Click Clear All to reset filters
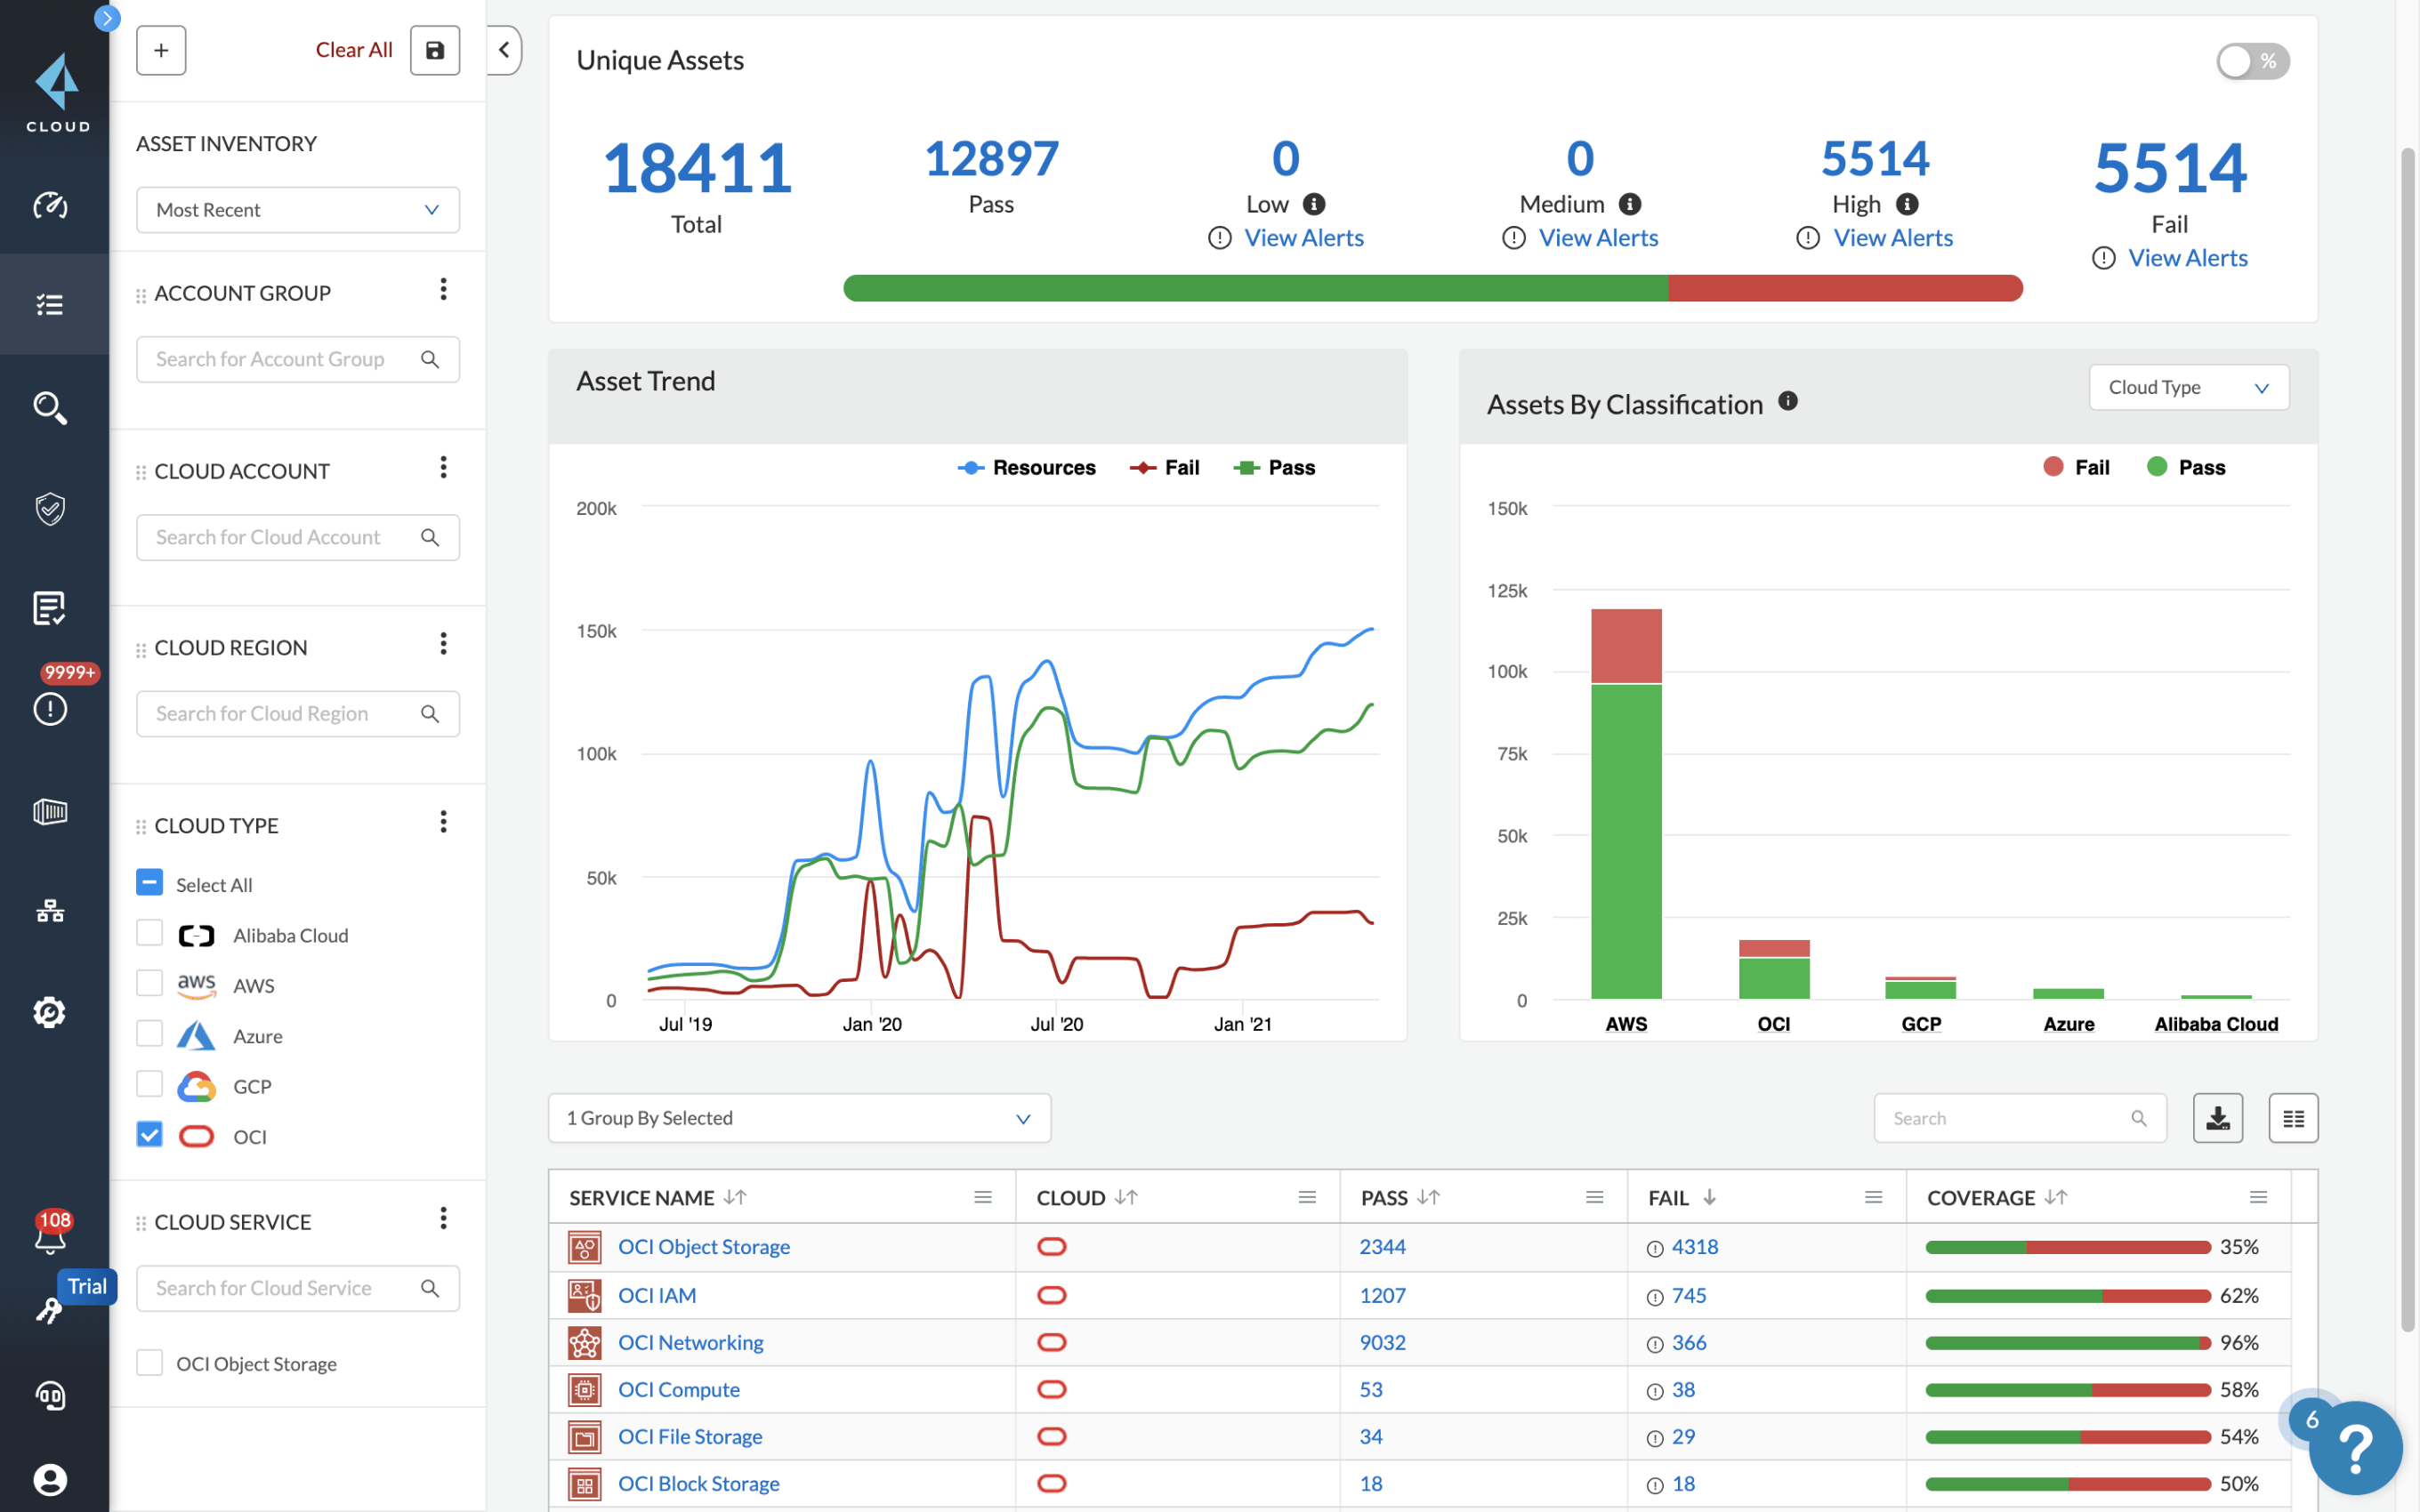The image size is (2420, 1512). [354, 49]
